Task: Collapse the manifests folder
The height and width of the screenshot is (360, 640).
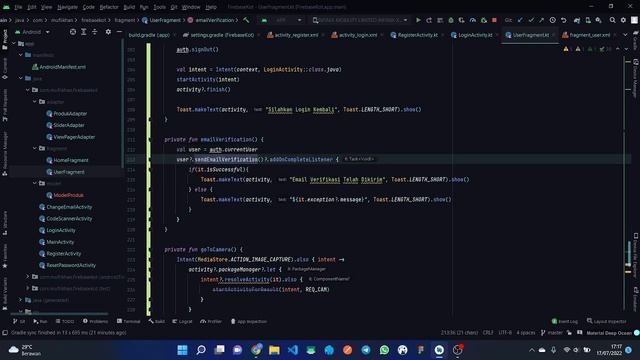Action: coord(21,55)
